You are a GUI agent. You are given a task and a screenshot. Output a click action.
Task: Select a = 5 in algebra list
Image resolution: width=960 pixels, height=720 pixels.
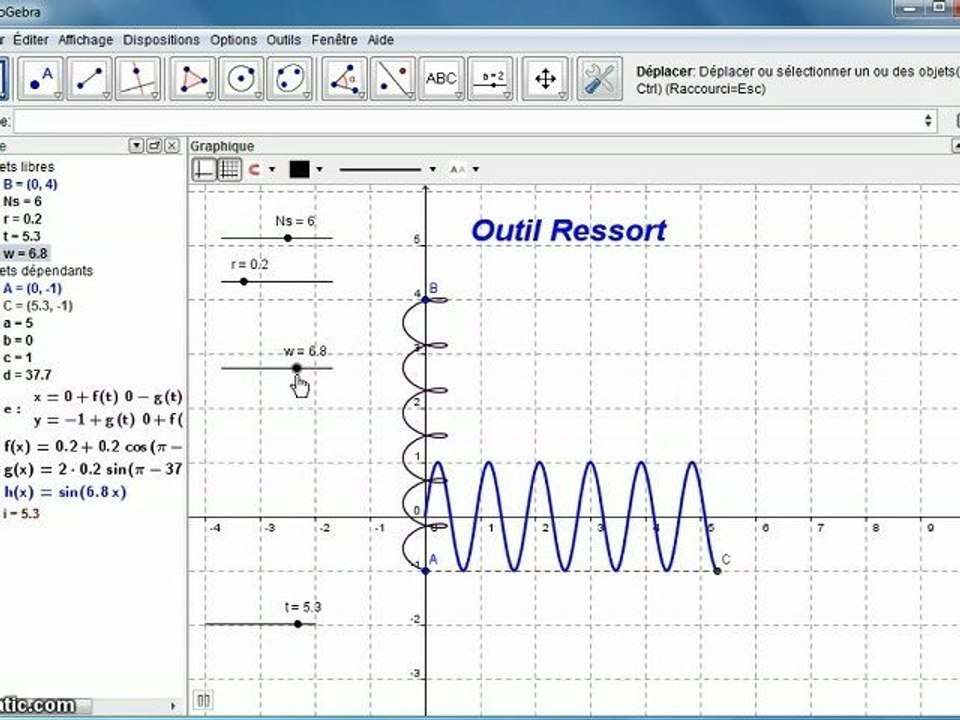tap(18, 323)
